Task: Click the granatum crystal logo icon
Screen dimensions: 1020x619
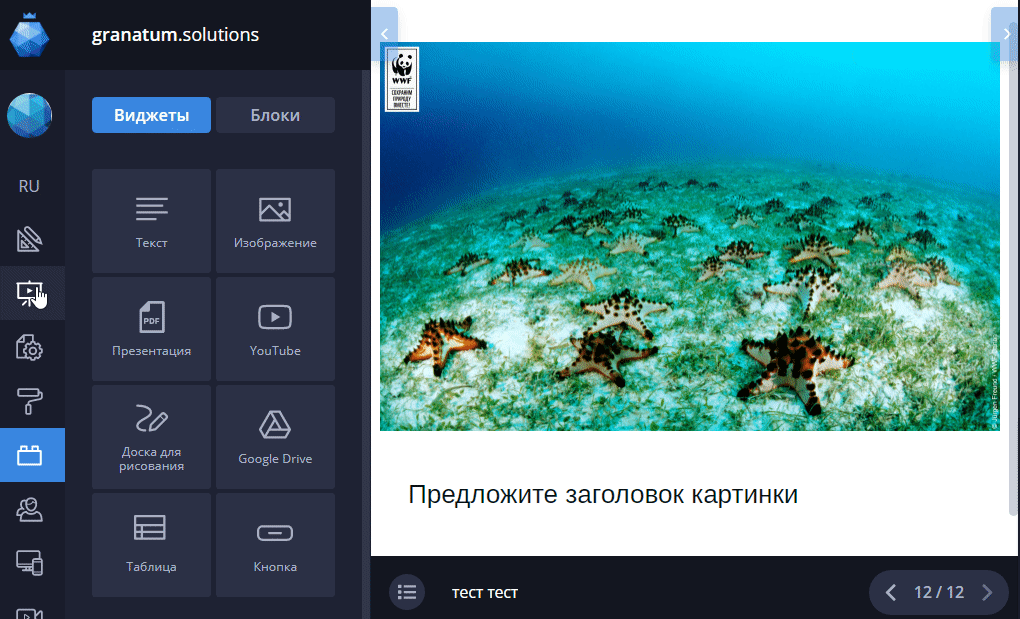Action: pyautogui.click(x=29, y=34)
